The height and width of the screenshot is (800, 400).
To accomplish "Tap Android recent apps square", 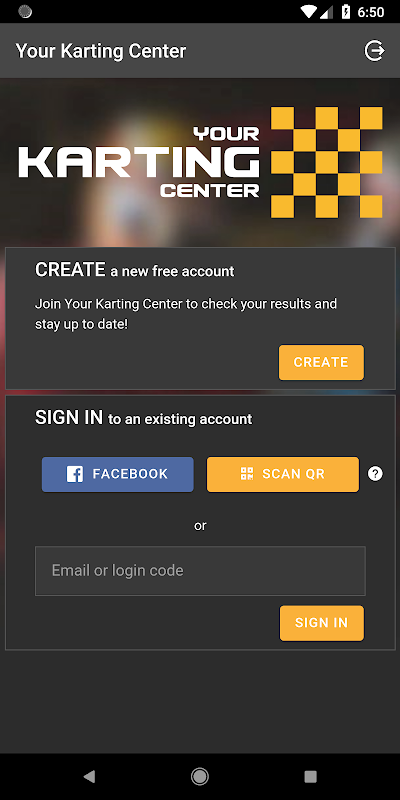I will point(310,777).
